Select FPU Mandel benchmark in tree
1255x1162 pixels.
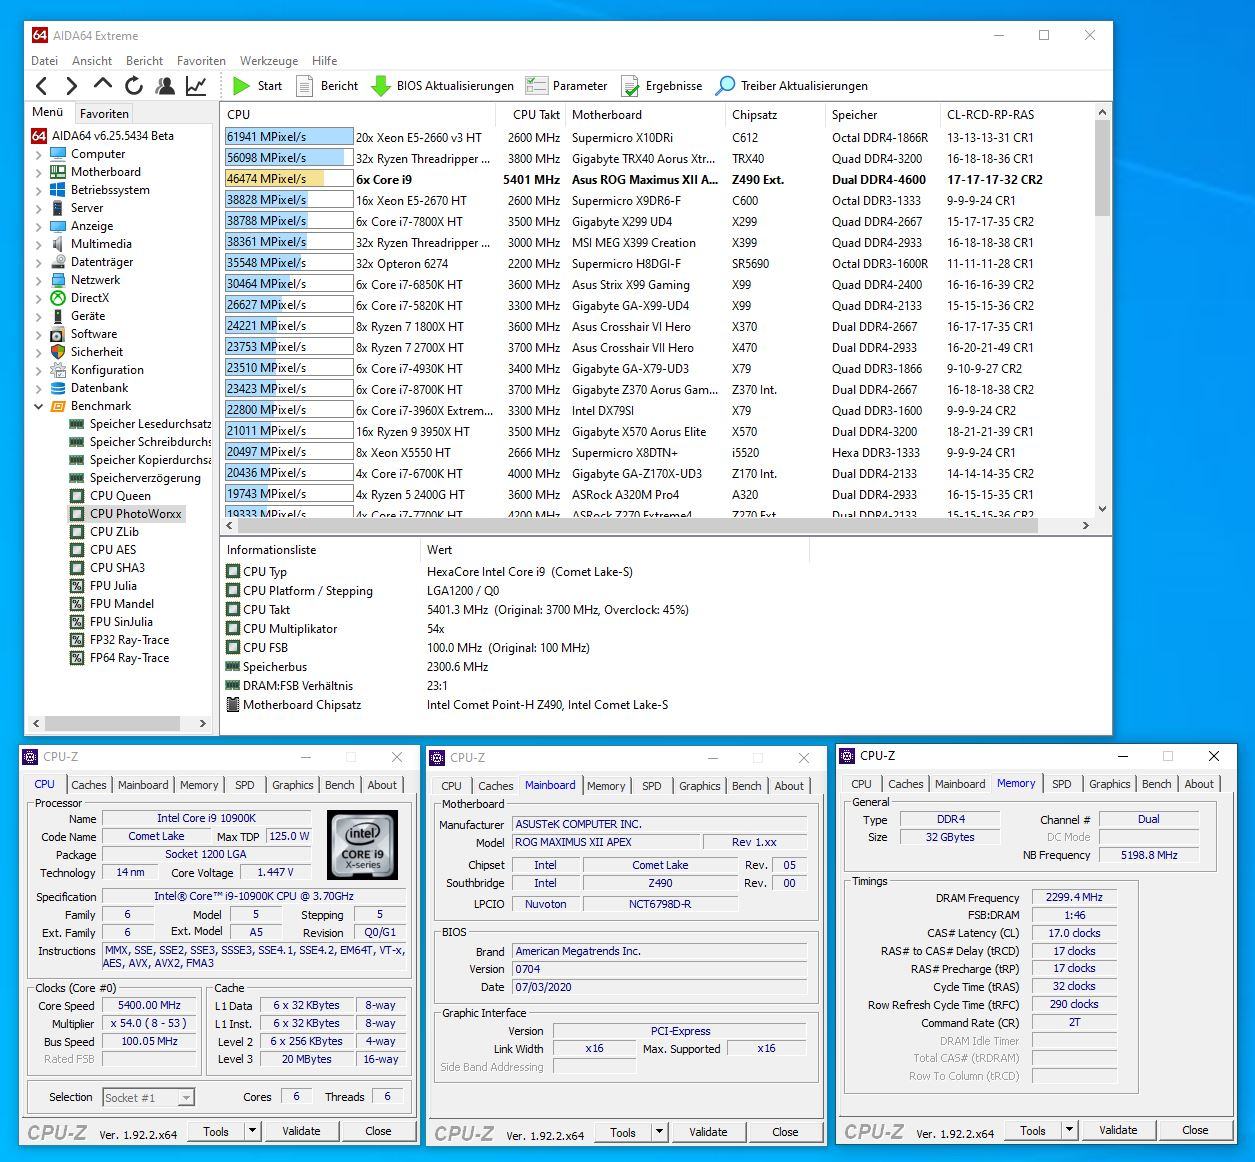[x=122, y=604]
